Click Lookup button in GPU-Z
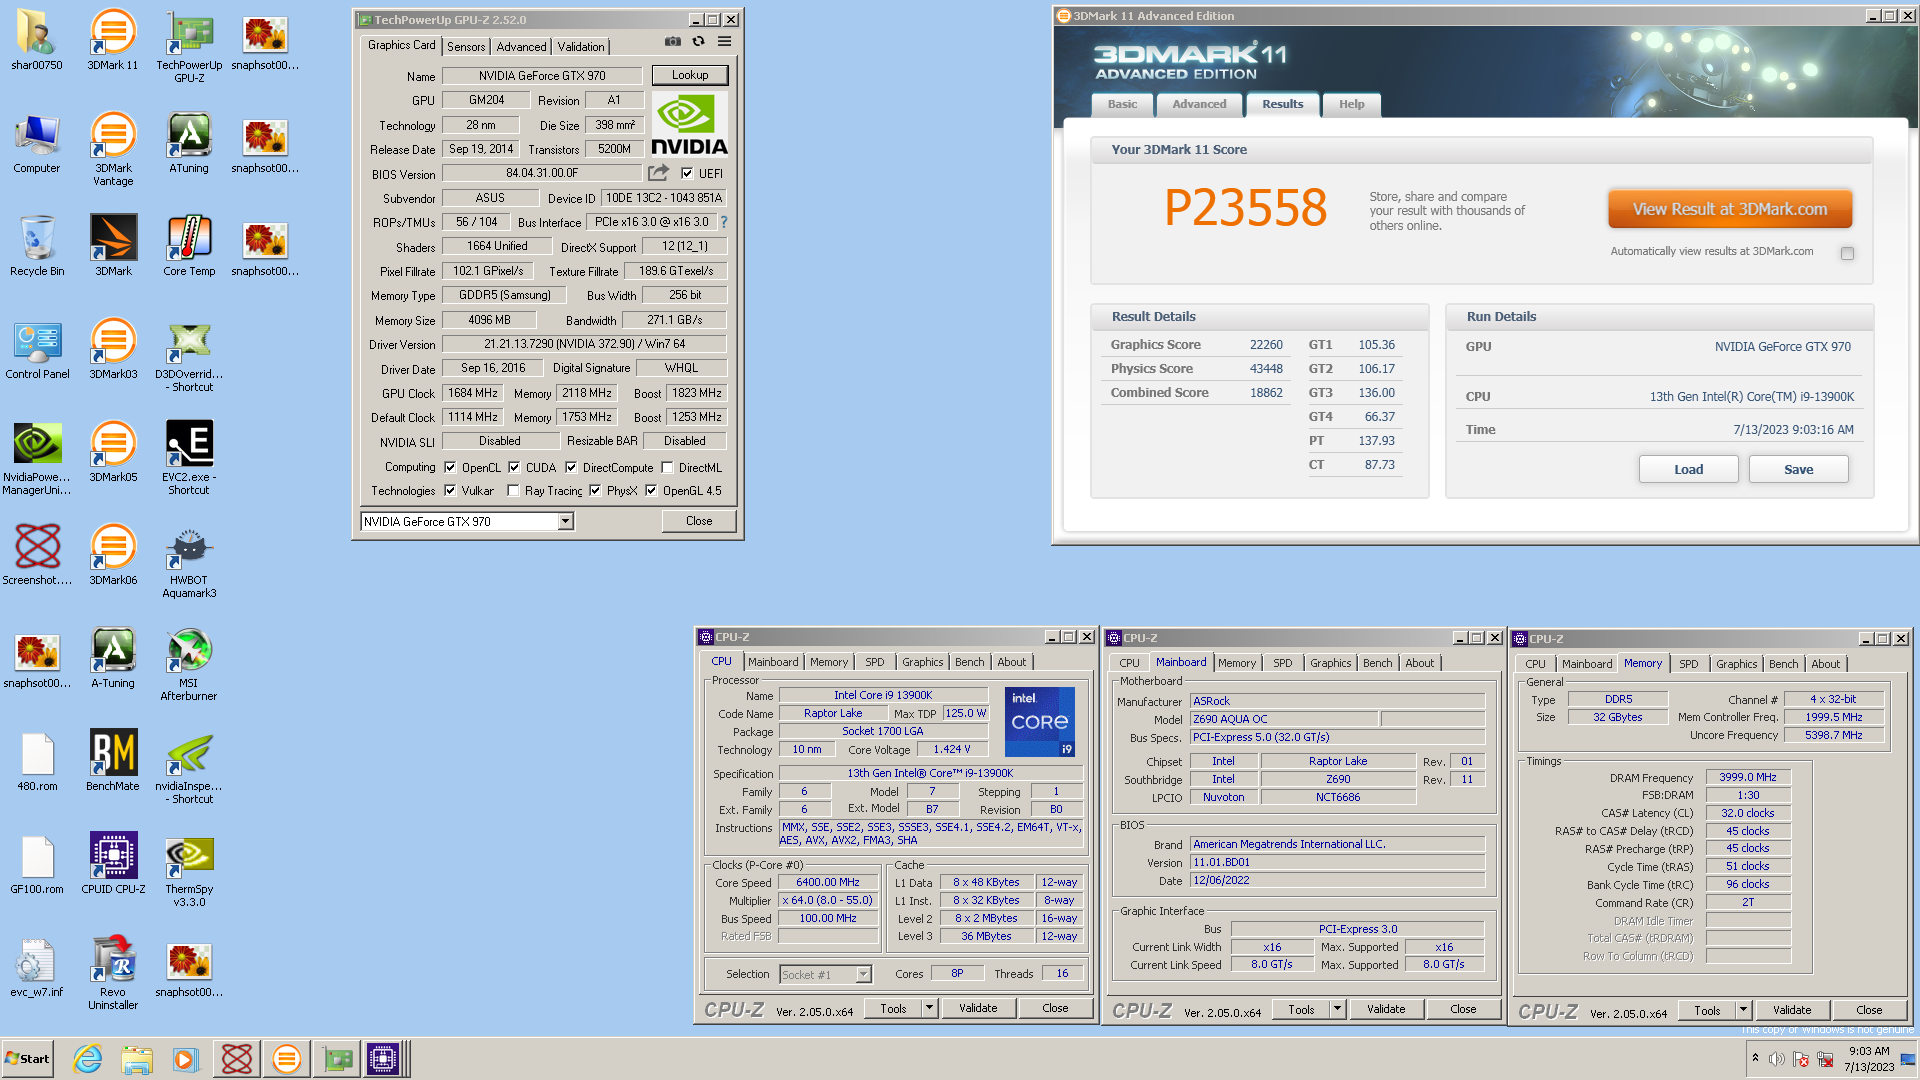 [x=690, y=75]
